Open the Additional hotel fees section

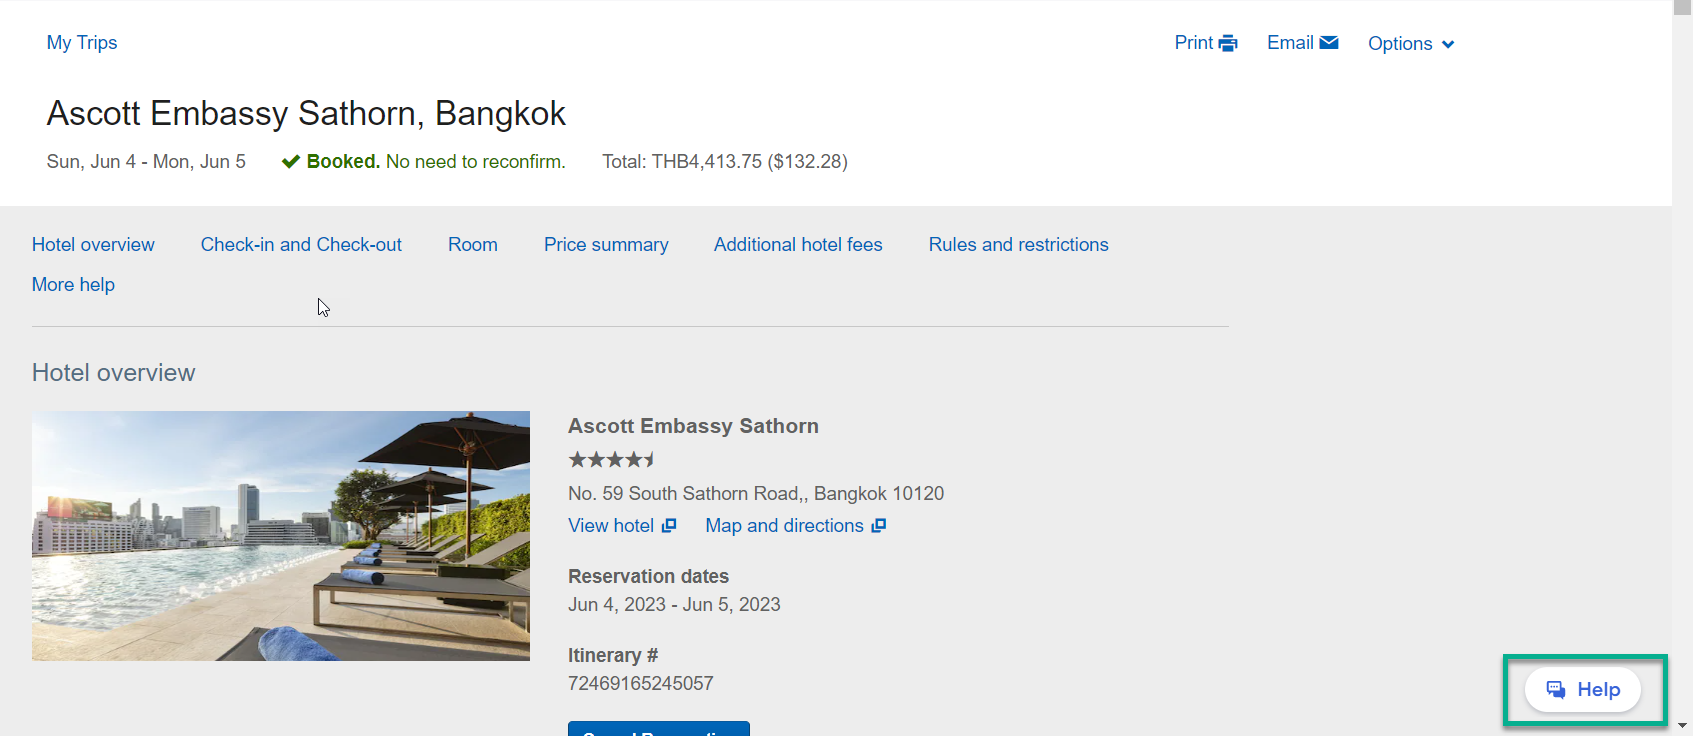[798, 245]
